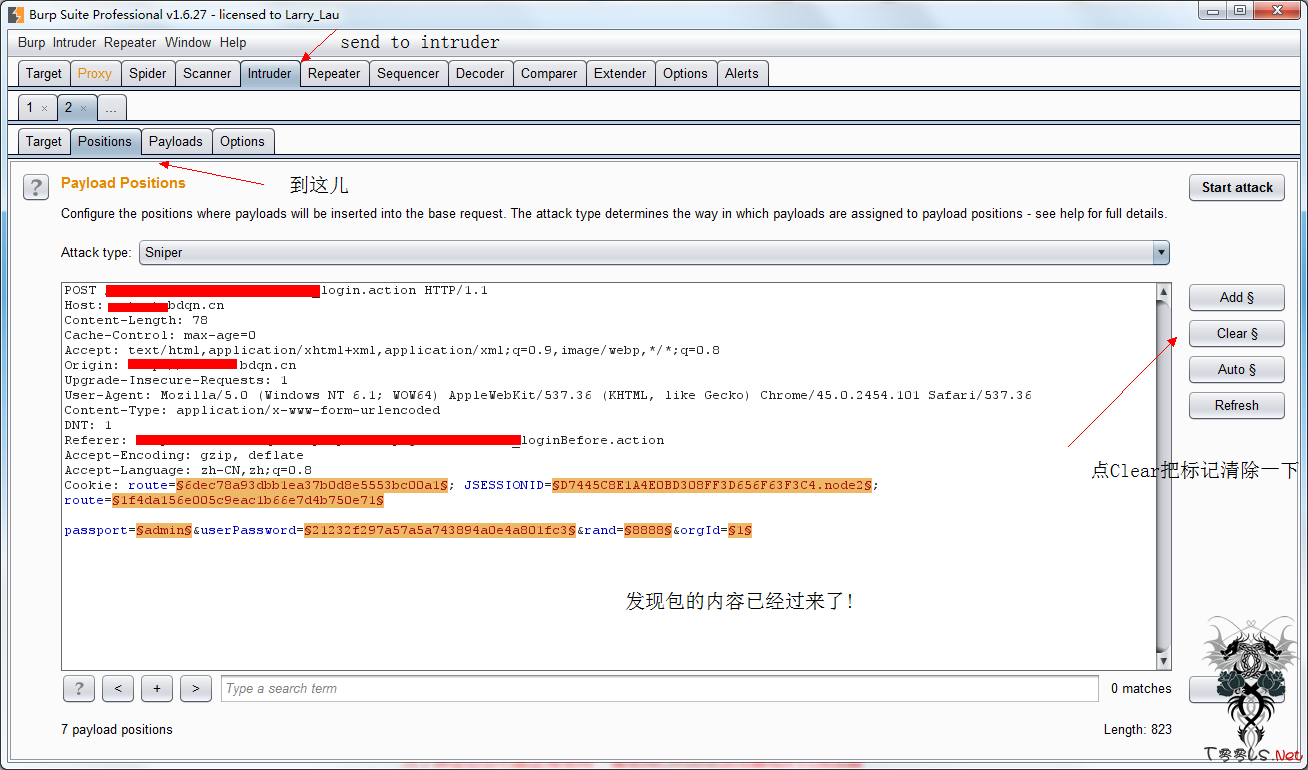This screenshot has width=1308, height=770.
Task: Open new attack tab with ellipsis
Action: pyautogui.click(x=111, y=107)
